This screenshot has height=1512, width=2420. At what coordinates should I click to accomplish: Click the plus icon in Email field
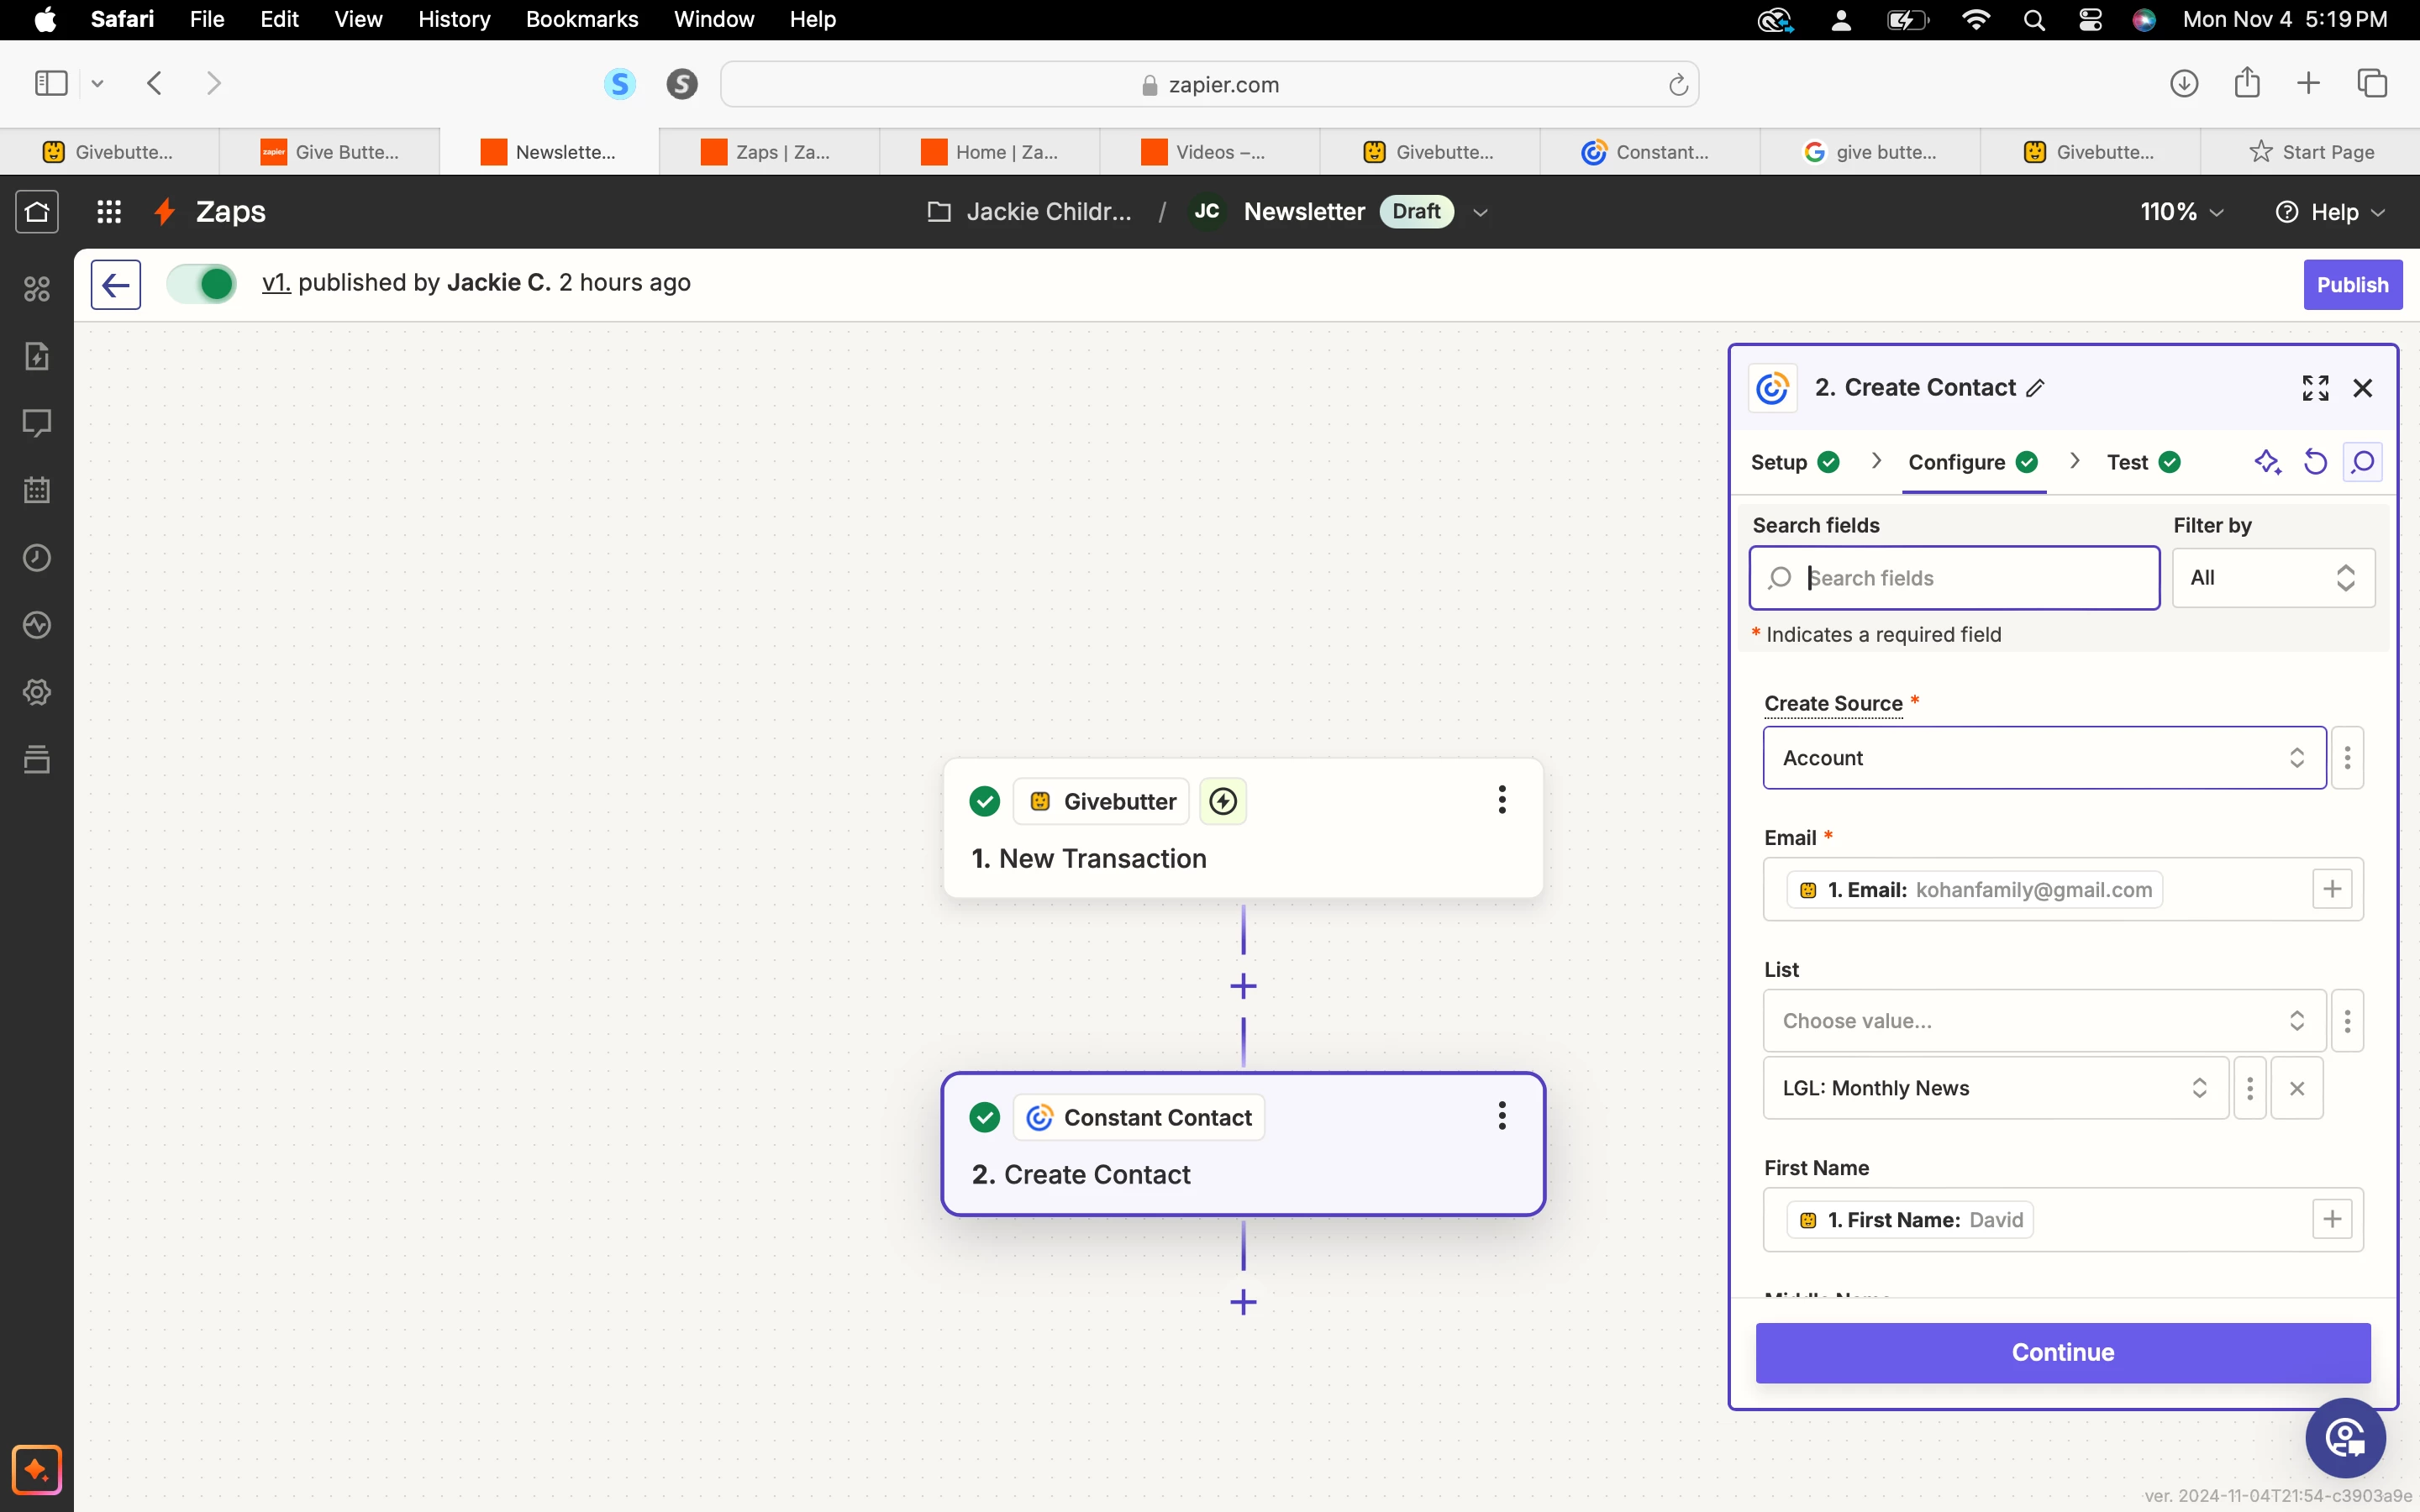pyautogui.click(x=2332, y=889)
